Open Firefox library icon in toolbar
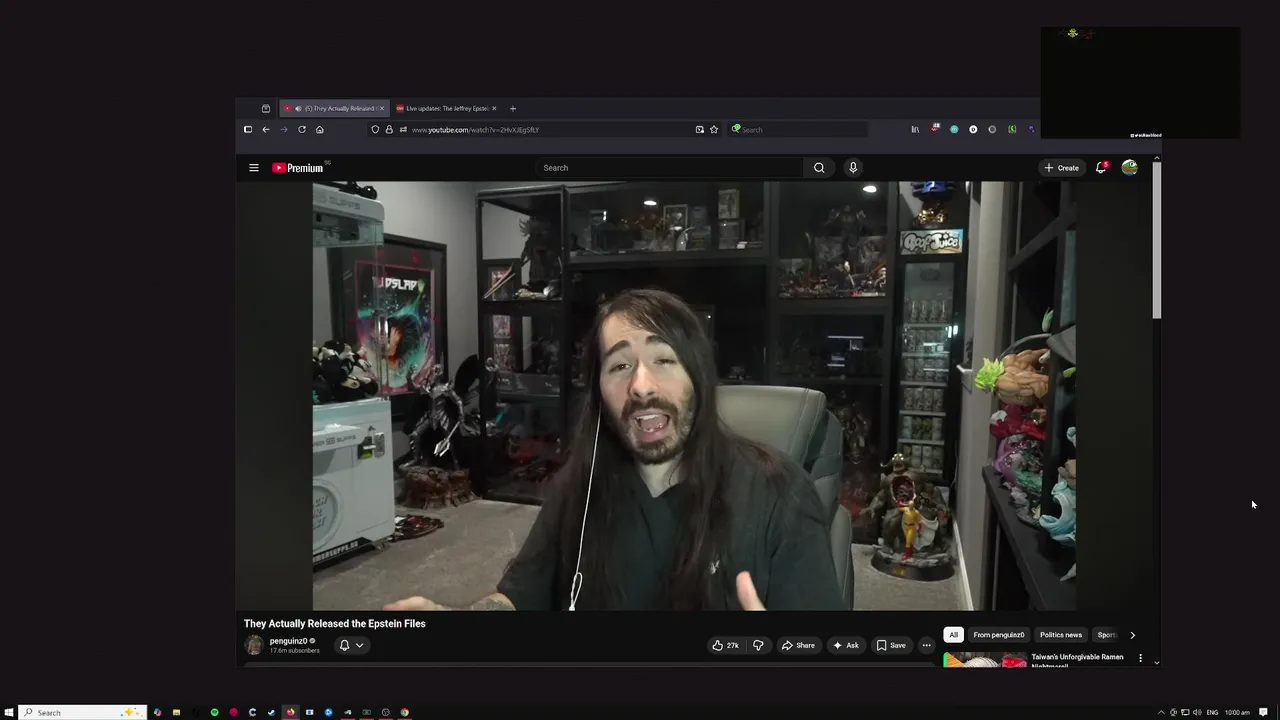The width and height of the screenshot is (1280, 720). point(915,129)
